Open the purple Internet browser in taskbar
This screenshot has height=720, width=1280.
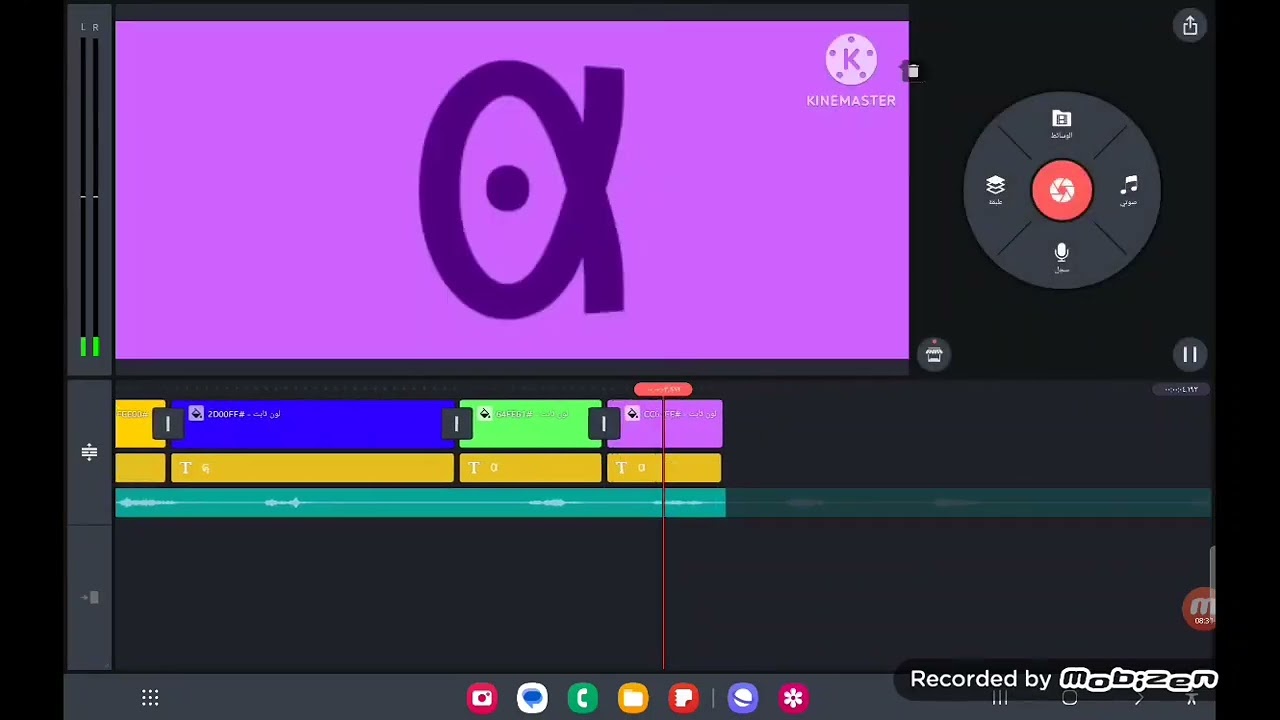click(743, 698)
